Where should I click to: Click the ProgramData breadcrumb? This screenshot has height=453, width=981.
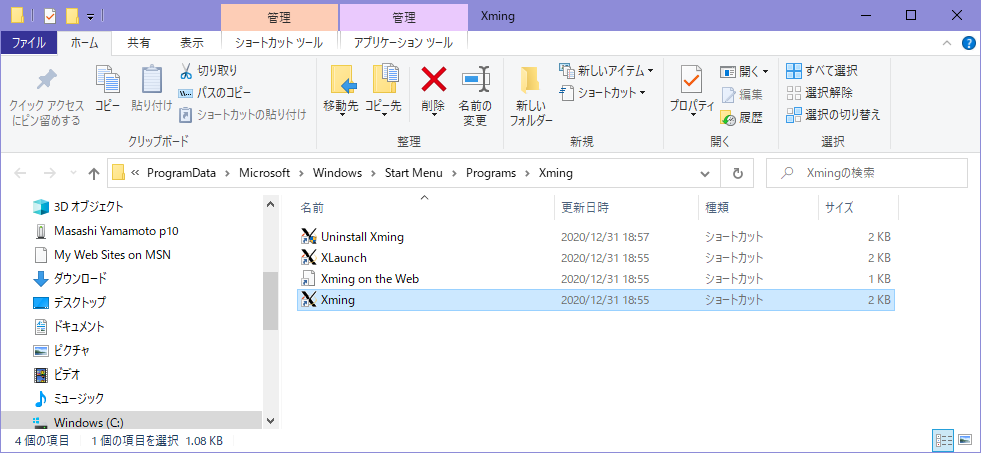pyautogui.click(x=181, y=173)
